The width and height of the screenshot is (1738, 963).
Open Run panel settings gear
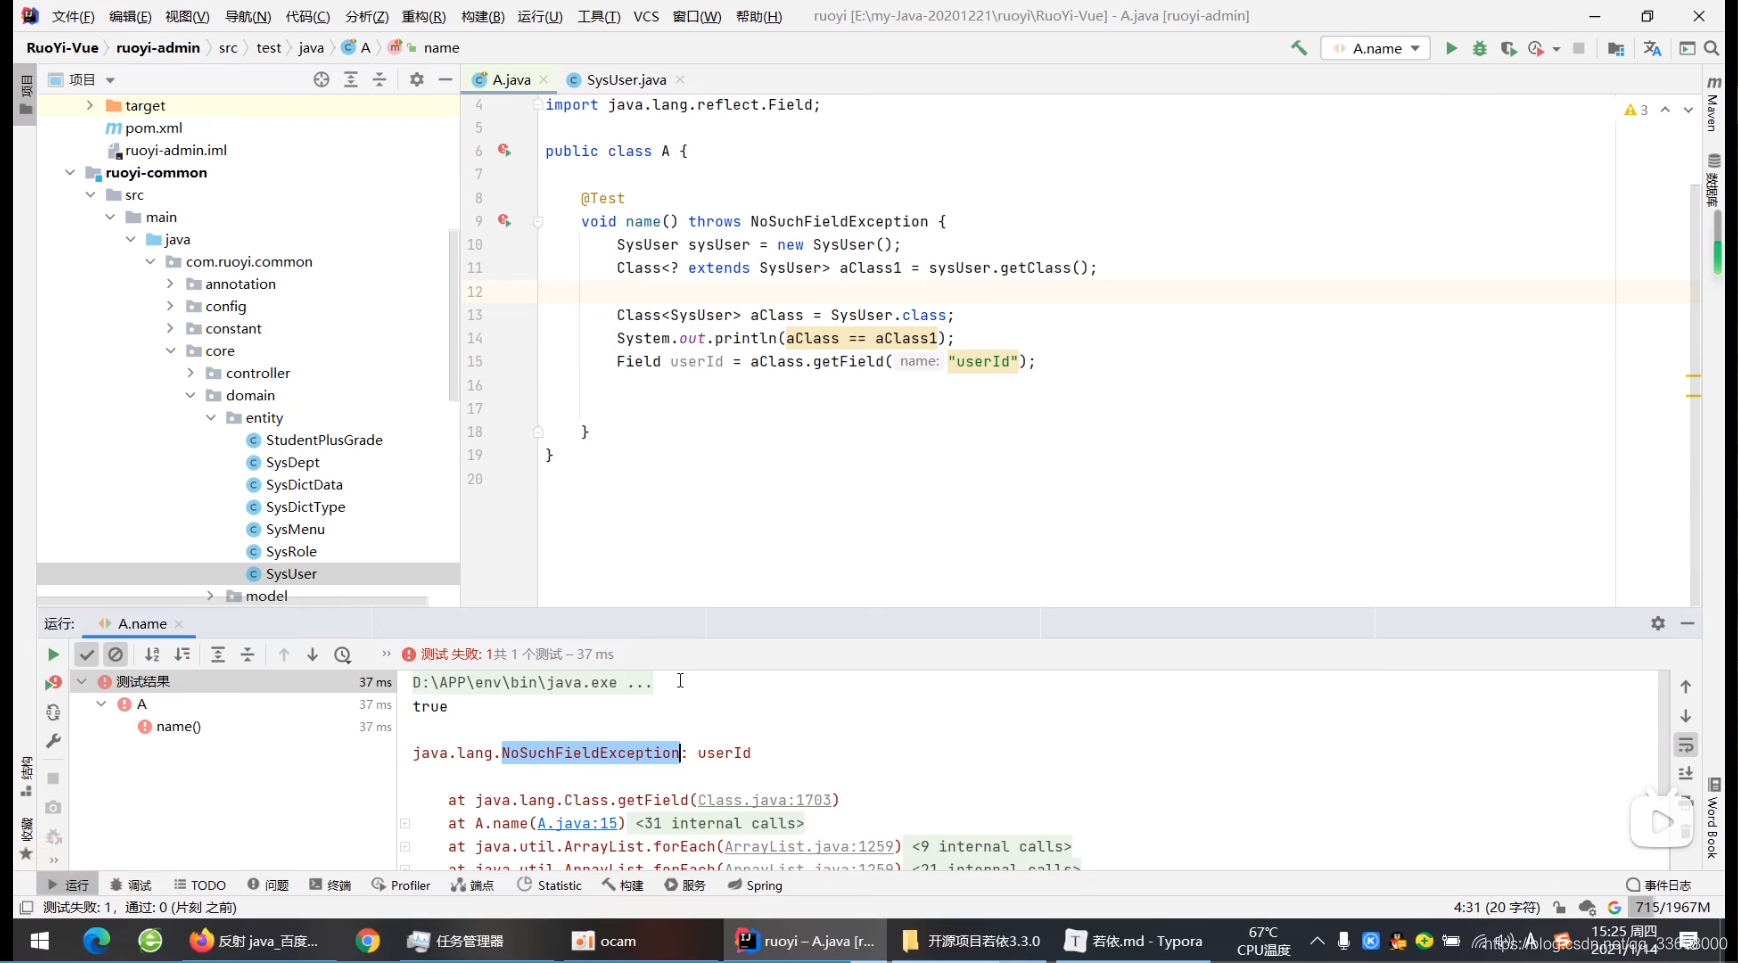tap(1658, 623)
